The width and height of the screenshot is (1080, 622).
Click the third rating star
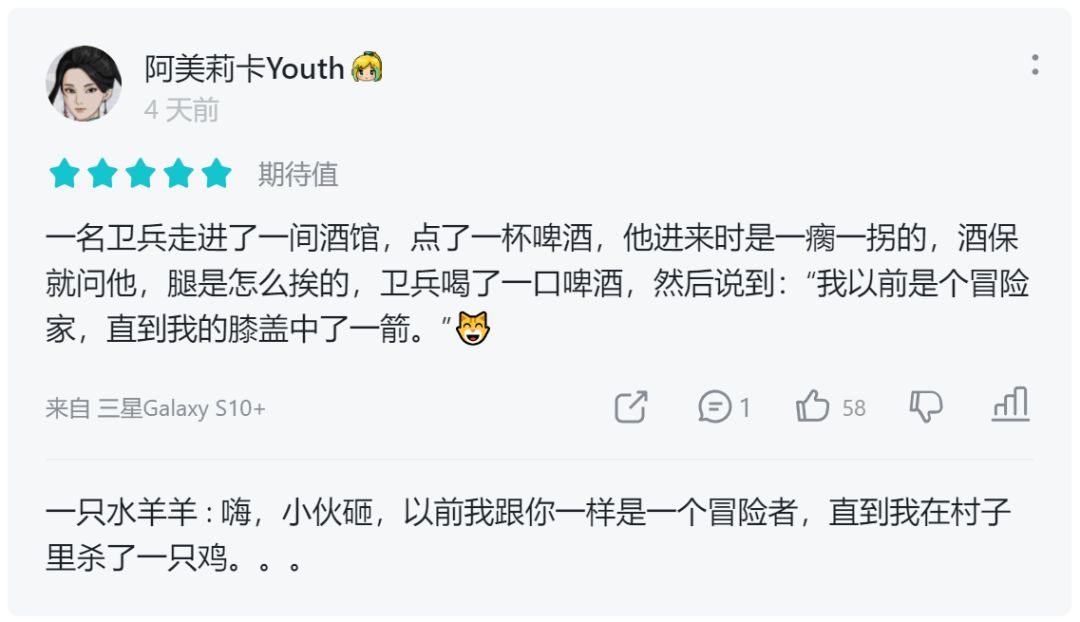(140, 174)
